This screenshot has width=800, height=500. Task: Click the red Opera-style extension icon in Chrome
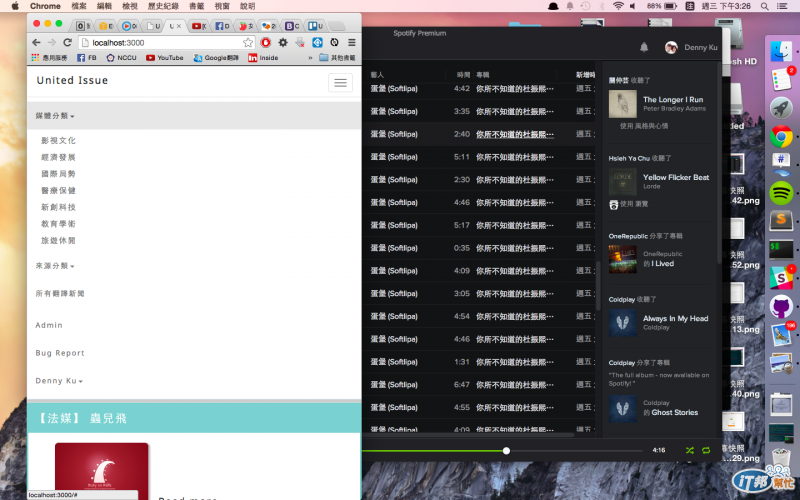pos(265,42)
